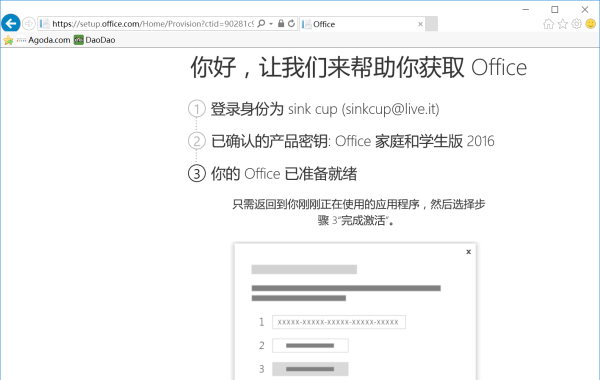600x380 pixels.
Task: Open a new blank tab
Action: (431, 24)
